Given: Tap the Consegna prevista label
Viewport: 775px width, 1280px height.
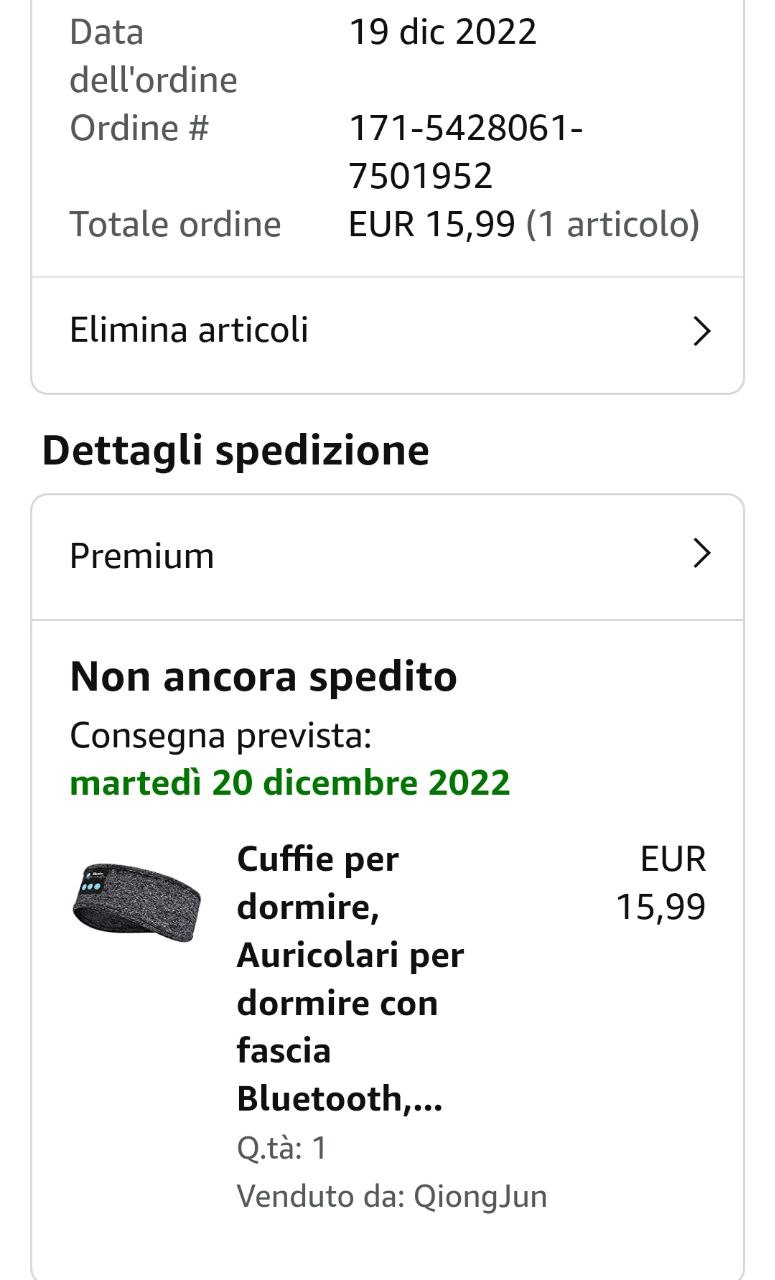Looking at the screenshot, I should 221,737.
